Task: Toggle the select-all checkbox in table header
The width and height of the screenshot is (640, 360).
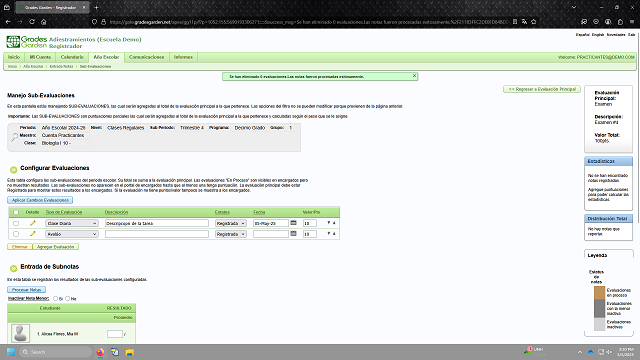Action: coord(16,212)
